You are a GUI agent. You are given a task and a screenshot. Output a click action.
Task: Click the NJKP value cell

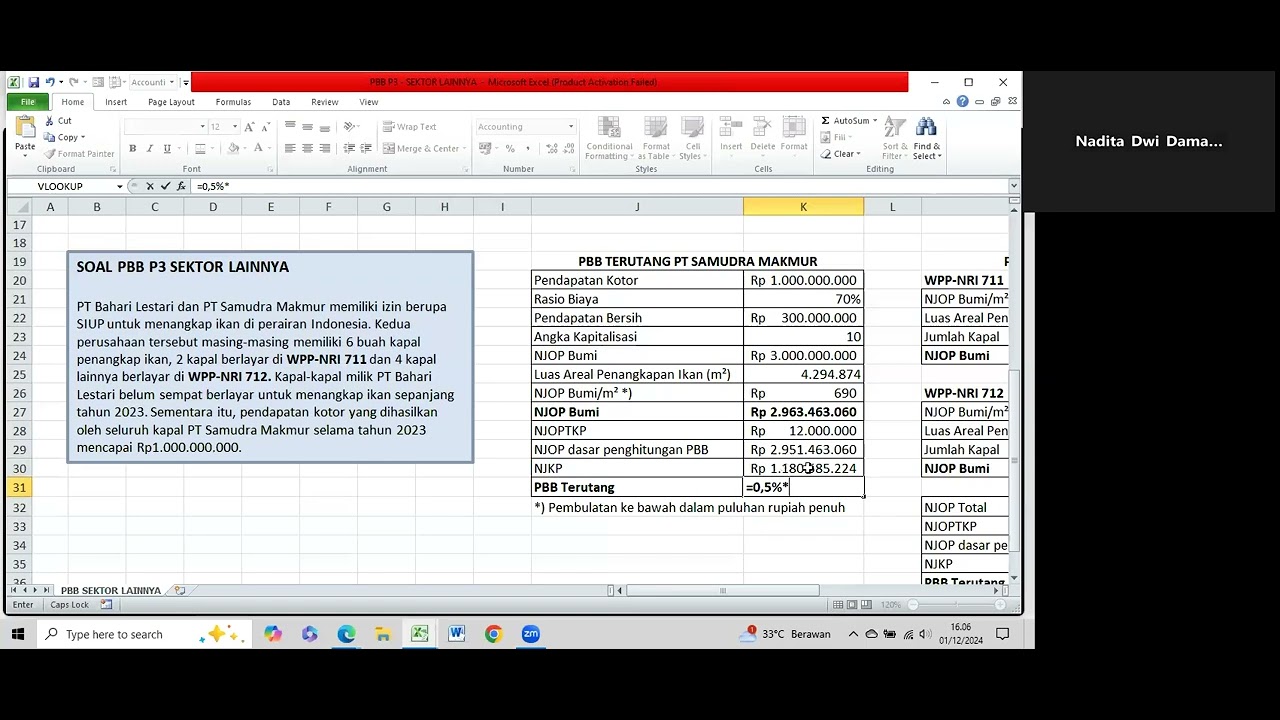tap(803, 469)
